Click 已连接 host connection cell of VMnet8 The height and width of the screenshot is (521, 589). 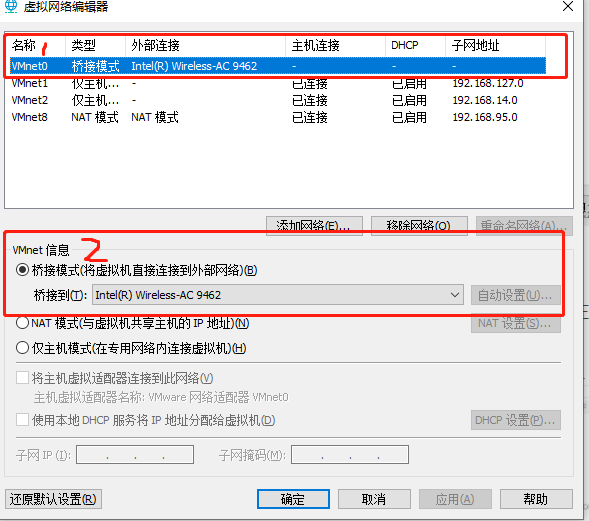pos(310,117)
